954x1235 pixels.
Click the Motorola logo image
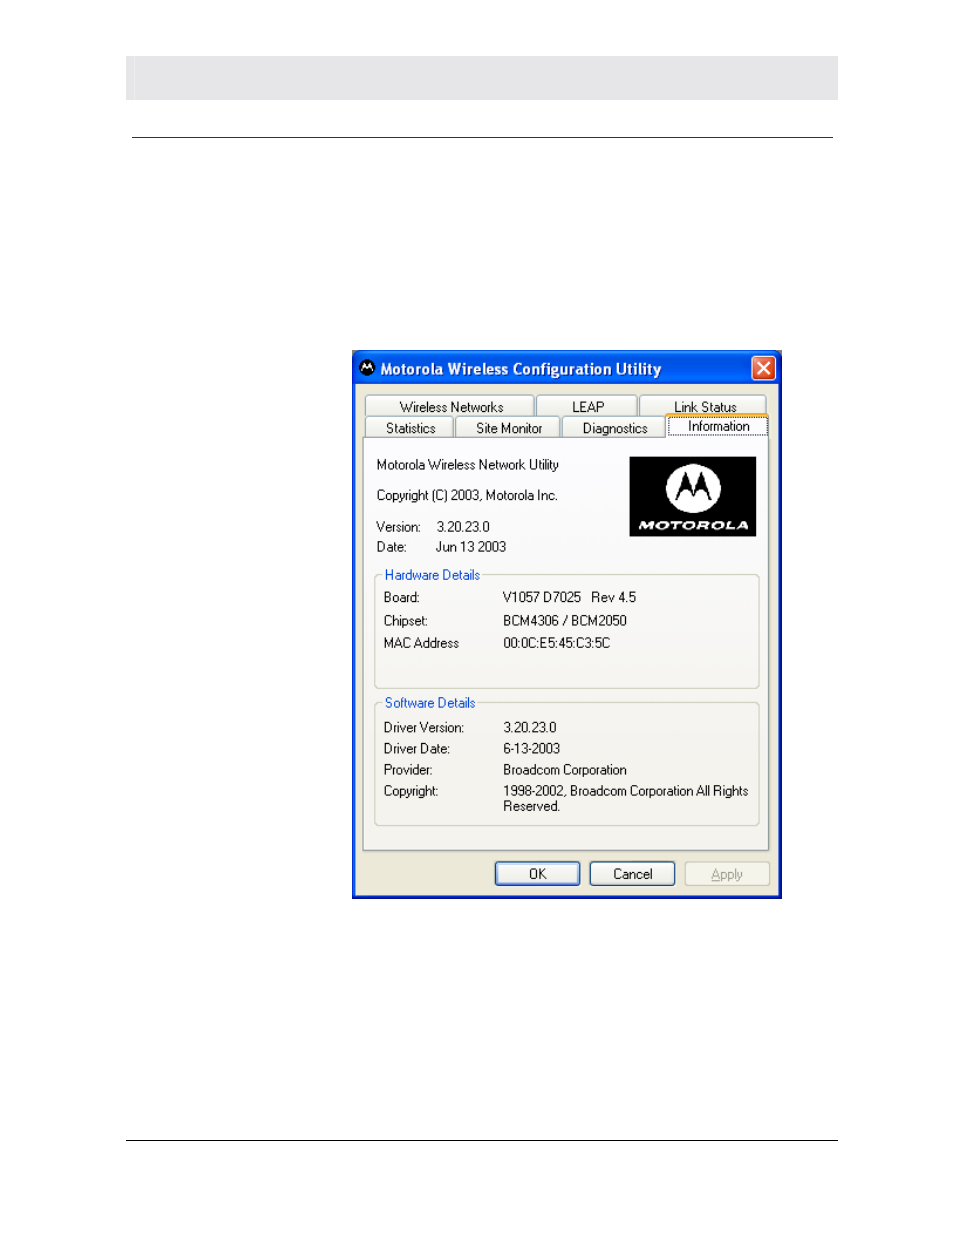point(692,496)
